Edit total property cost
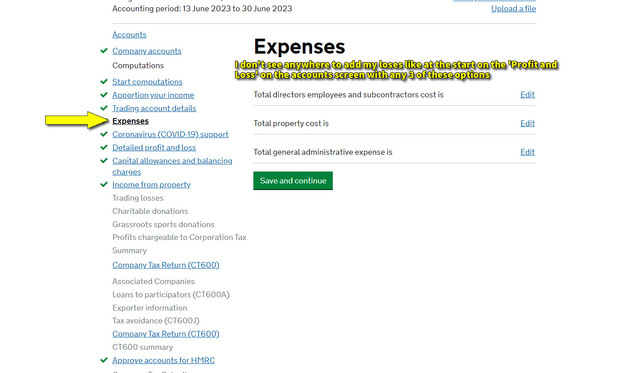This screenshot has height=373, width=640. pyautogui.click(x=527, y=123)
